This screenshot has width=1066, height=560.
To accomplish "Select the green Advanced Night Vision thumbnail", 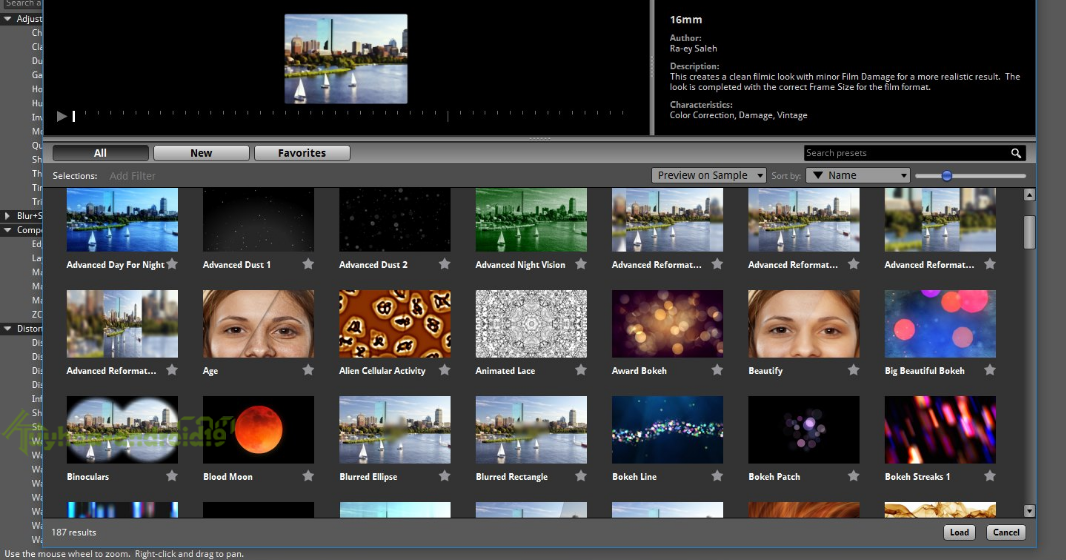I will point(531,220).
